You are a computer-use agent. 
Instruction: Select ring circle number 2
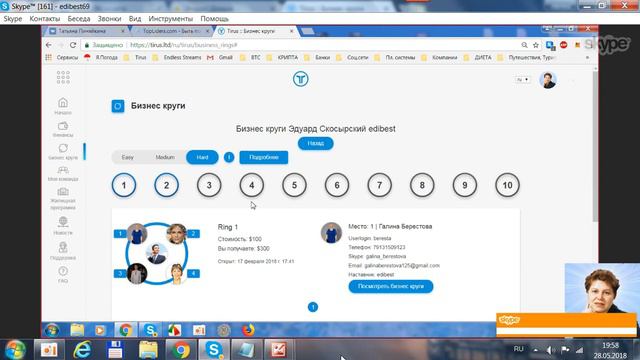point(167,185)
